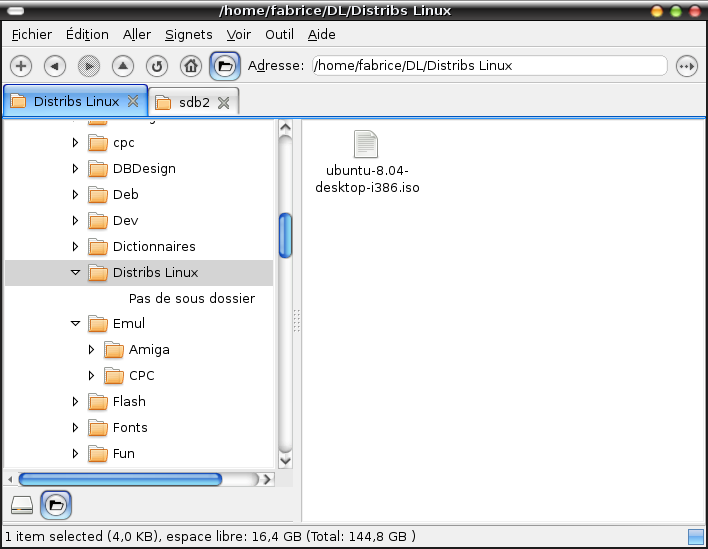The width and height of the screenshot is (708, 549).
Task: Select the Emul folder icon
Action: (98, 323)
